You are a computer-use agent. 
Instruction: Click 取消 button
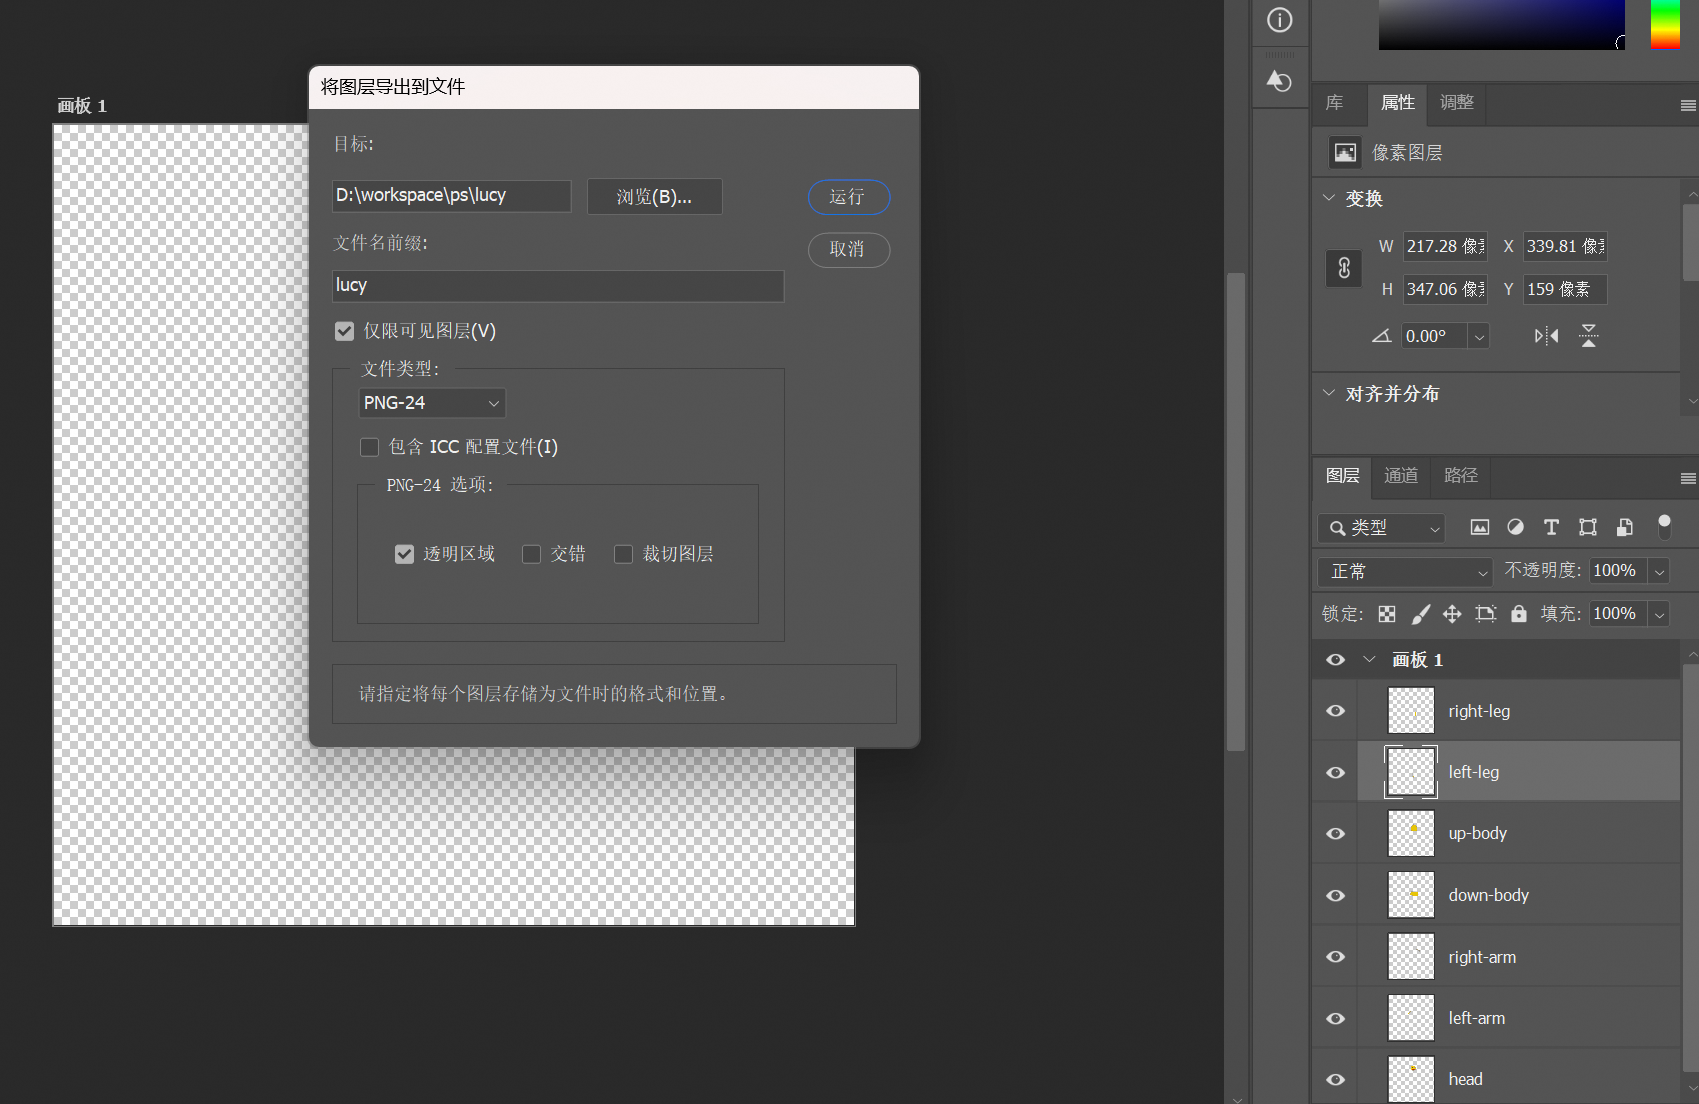(849, 249)
